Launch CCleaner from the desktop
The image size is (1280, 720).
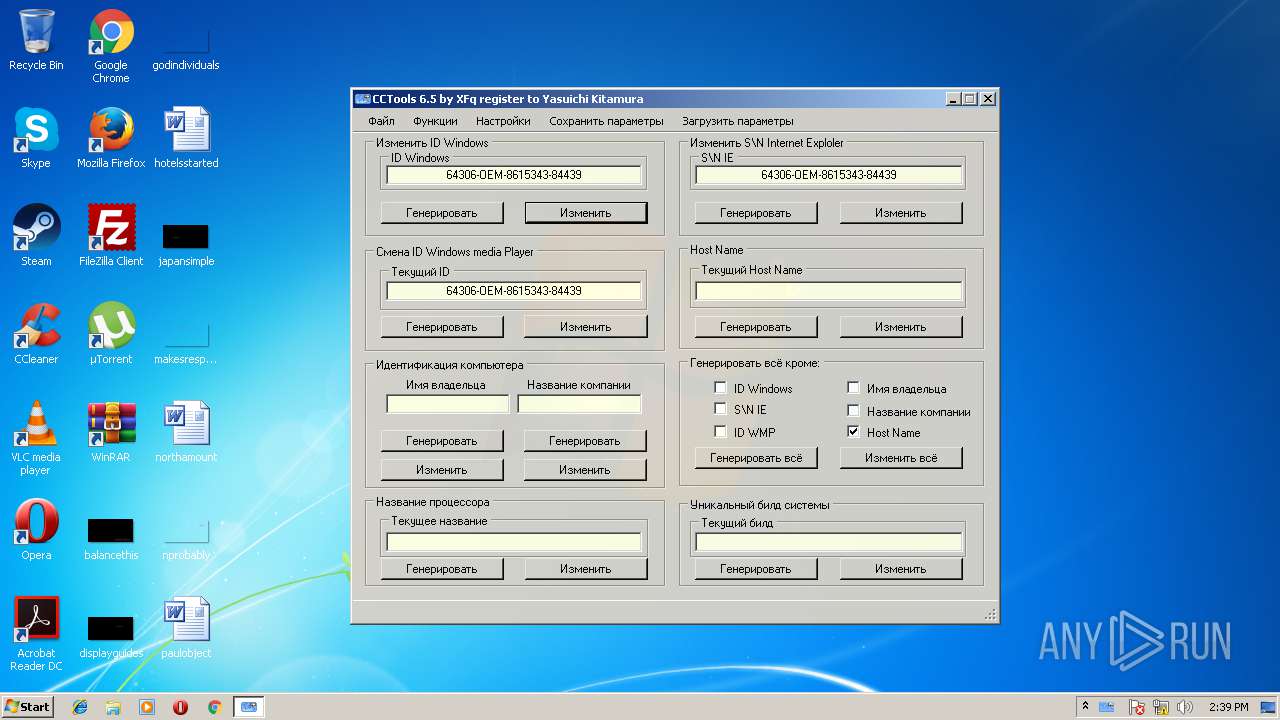click(x=36, y=334)
